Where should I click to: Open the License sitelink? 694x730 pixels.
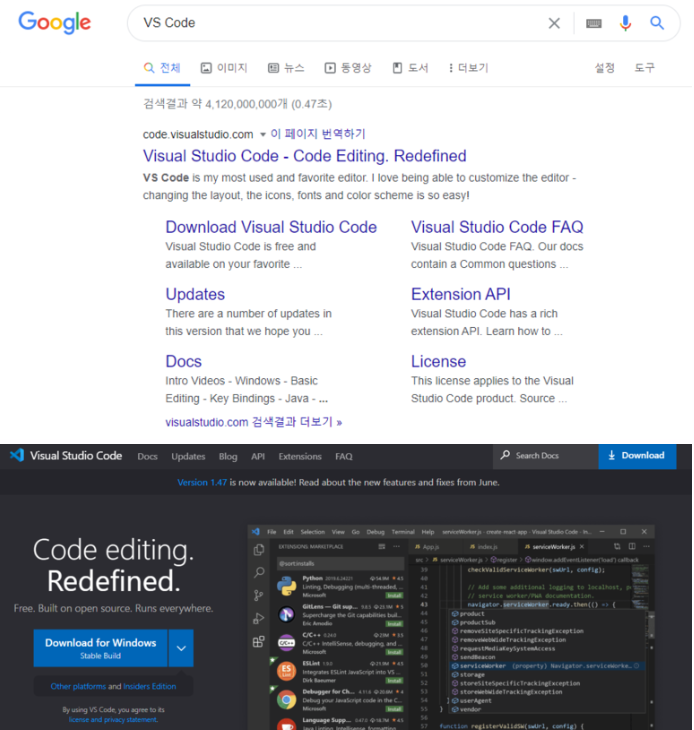click(x=438, y=362)
